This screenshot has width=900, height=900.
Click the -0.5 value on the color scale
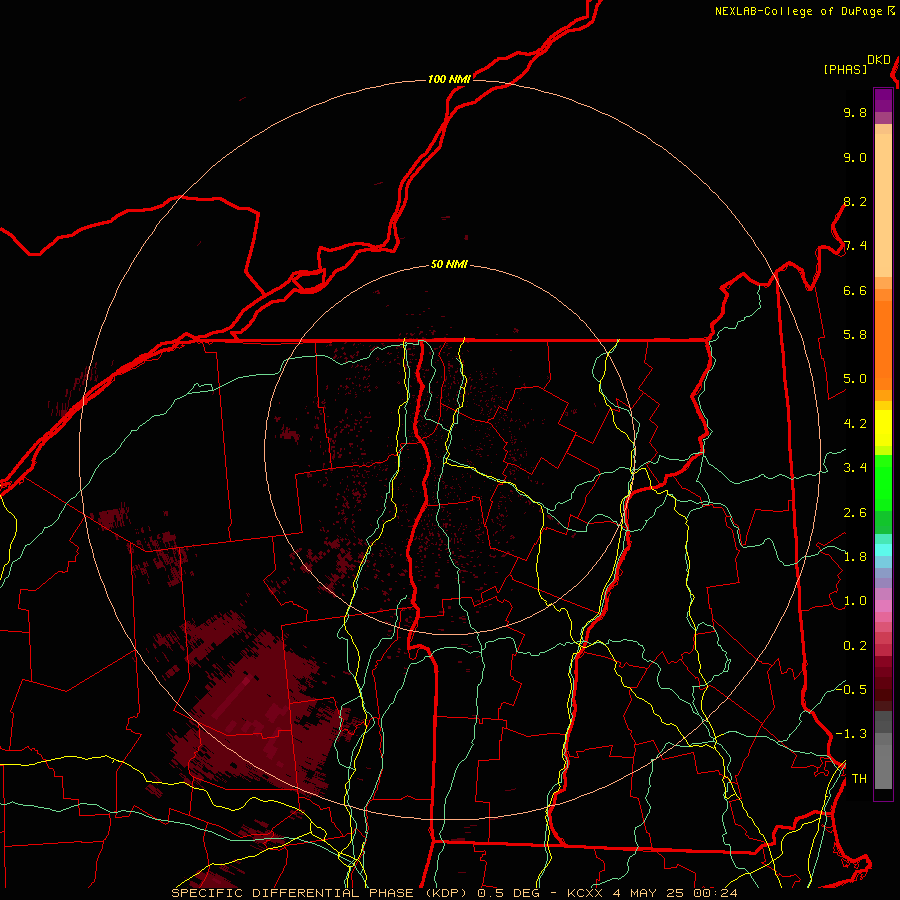point(851,689)
